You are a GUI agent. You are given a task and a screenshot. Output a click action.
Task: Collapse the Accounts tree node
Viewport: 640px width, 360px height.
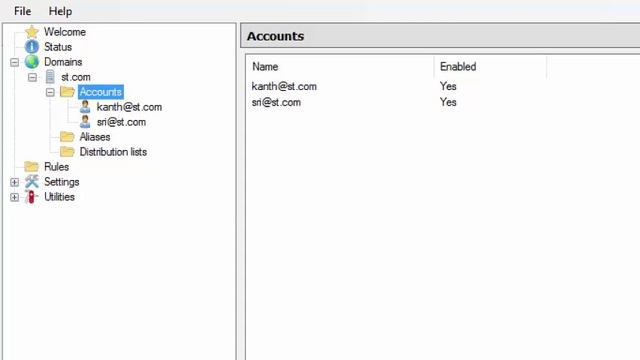click(50, 92)
